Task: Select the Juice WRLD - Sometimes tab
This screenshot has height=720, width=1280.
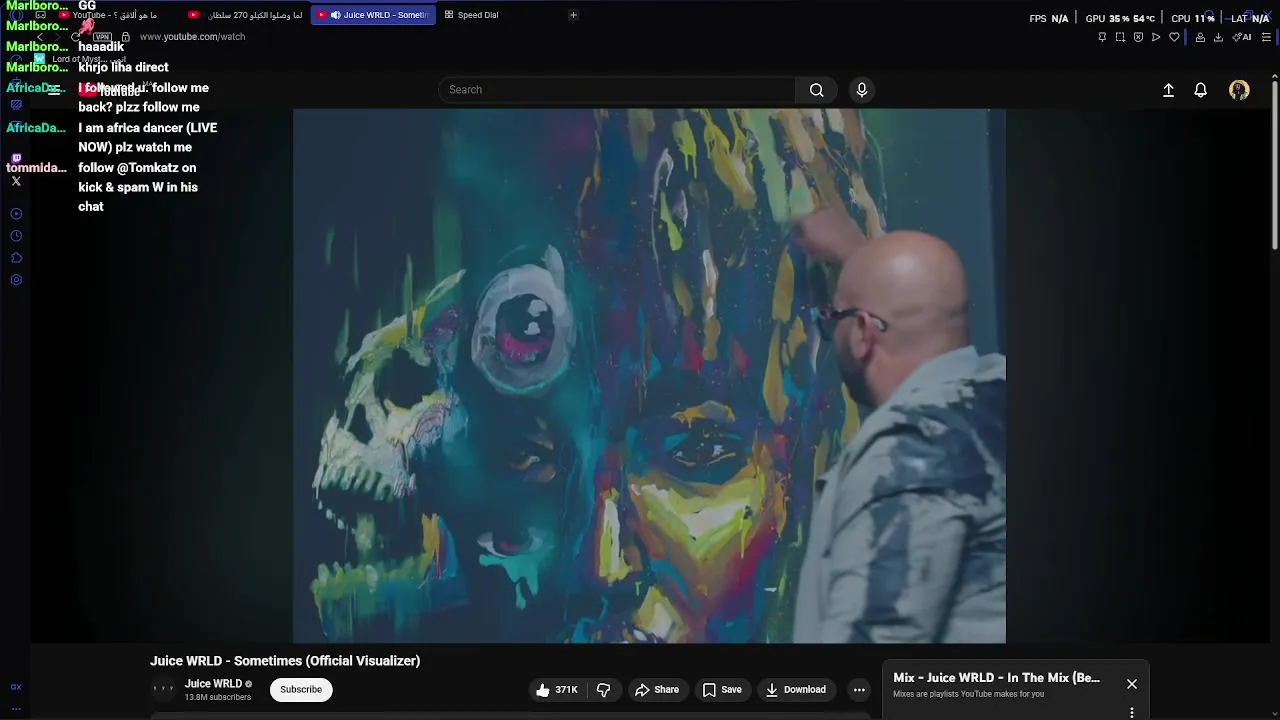Action: tap(373, 15)
